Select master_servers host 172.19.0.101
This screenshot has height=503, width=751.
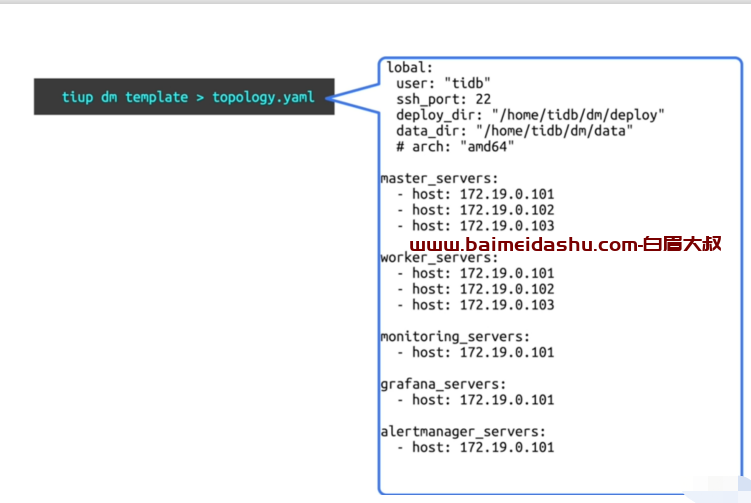[x=476, y=194]
